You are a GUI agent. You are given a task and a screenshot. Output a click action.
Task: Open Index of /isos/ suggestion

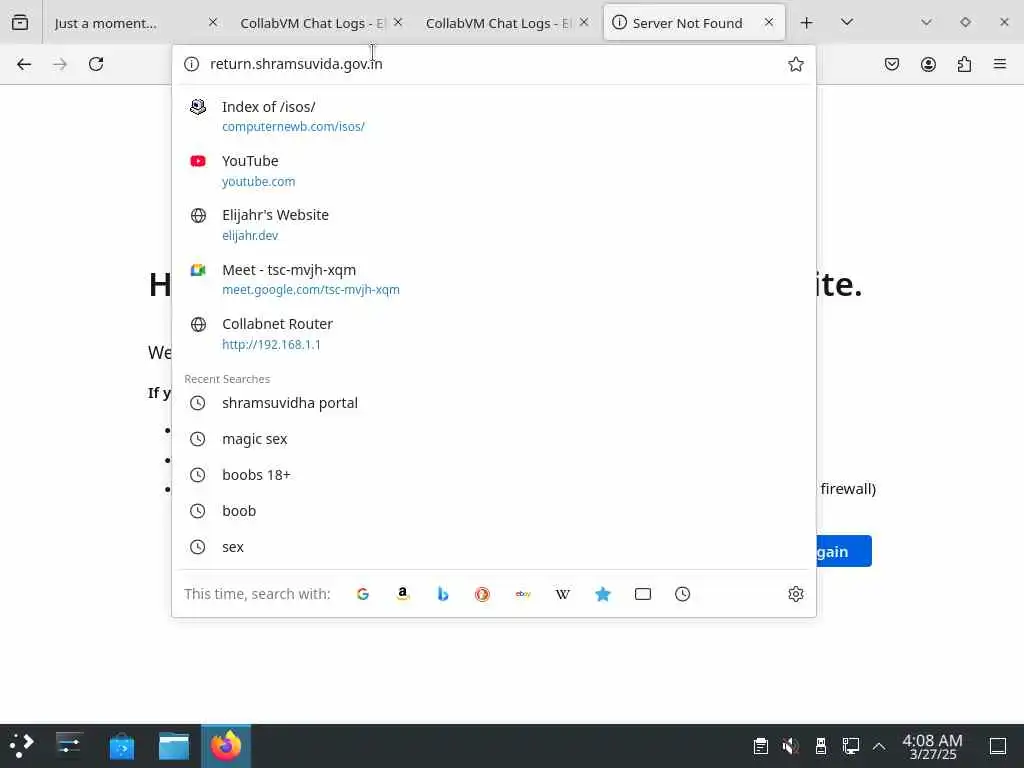[x=494, y=116]
